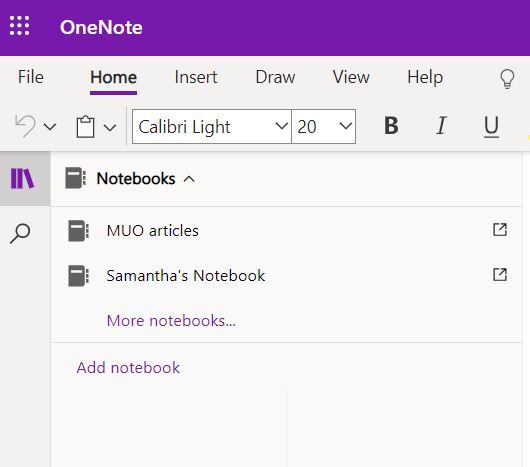Click the lightbulb Tell Me icon
The height and width of the screenshot is (467, 530).
pos(507,79)
